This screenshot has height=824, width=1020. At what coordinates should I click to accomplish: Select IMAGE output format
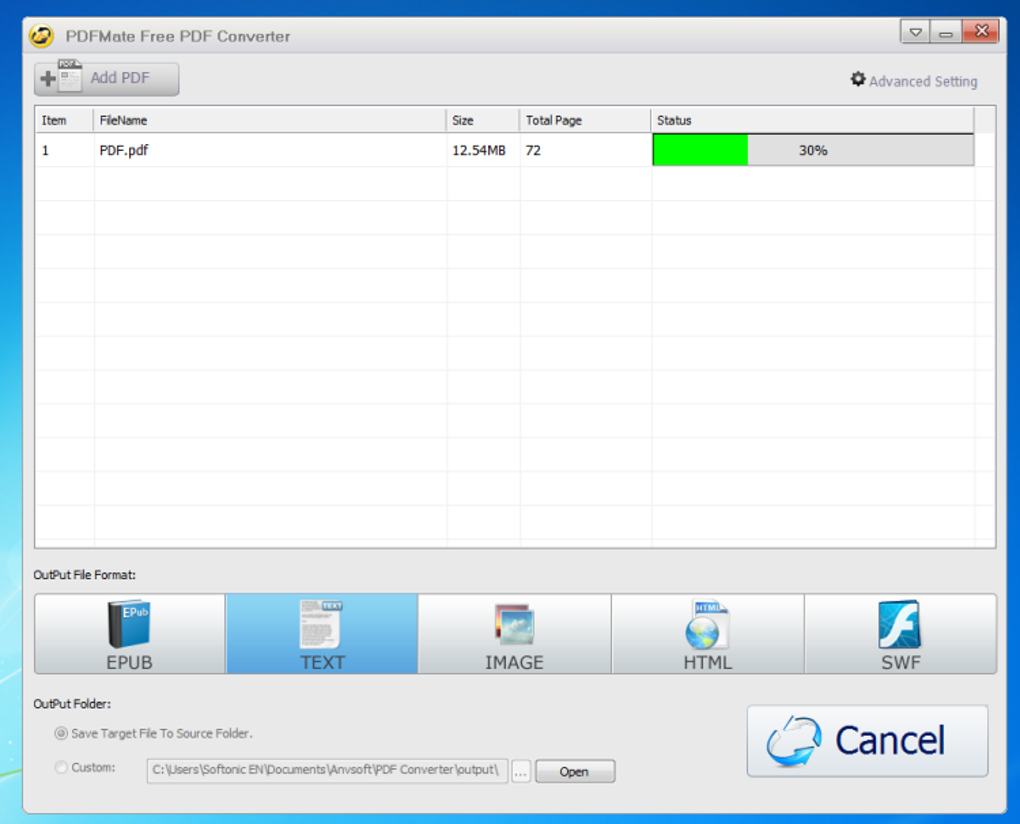[514, 633]
